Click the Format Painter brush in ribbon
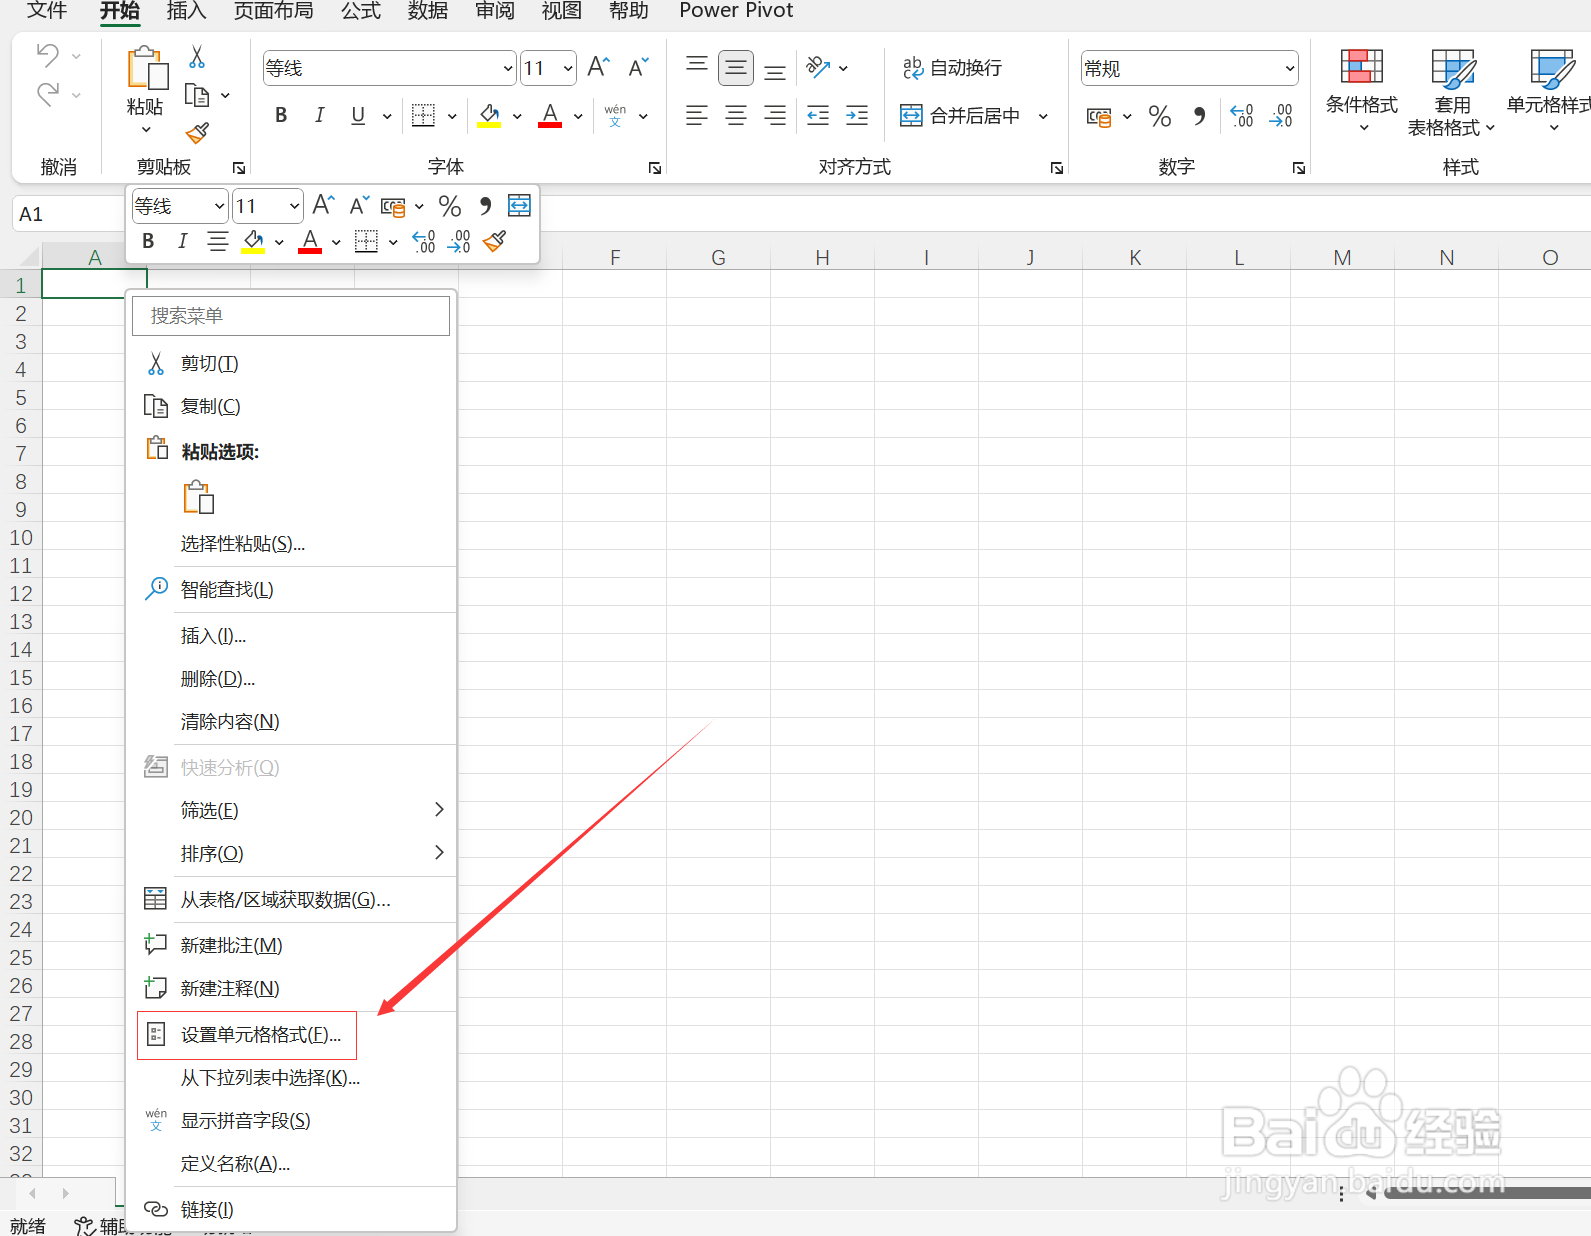The height and width of the screenshot is (1236, 1591). 197,132
